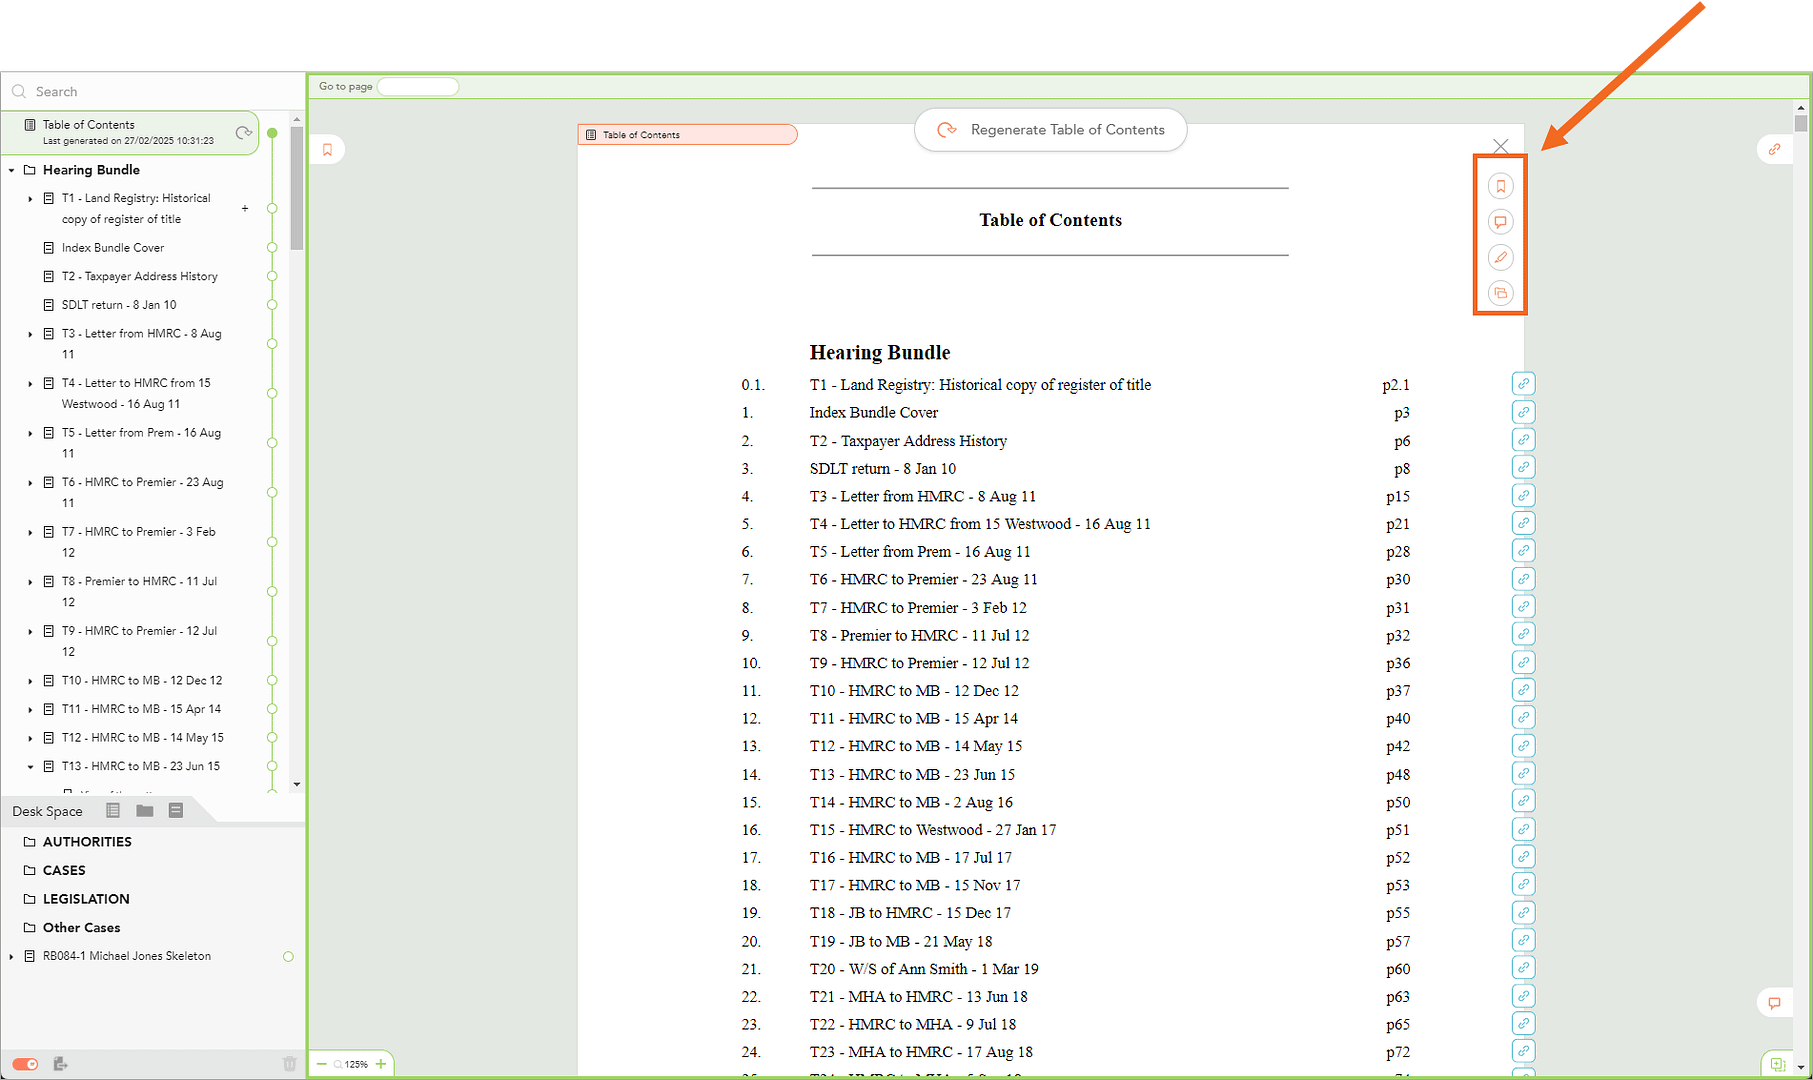Click the sidebar vertical scrollbar thumb
Viewport: 1813px width, 1080px height.
click(296, 188)
